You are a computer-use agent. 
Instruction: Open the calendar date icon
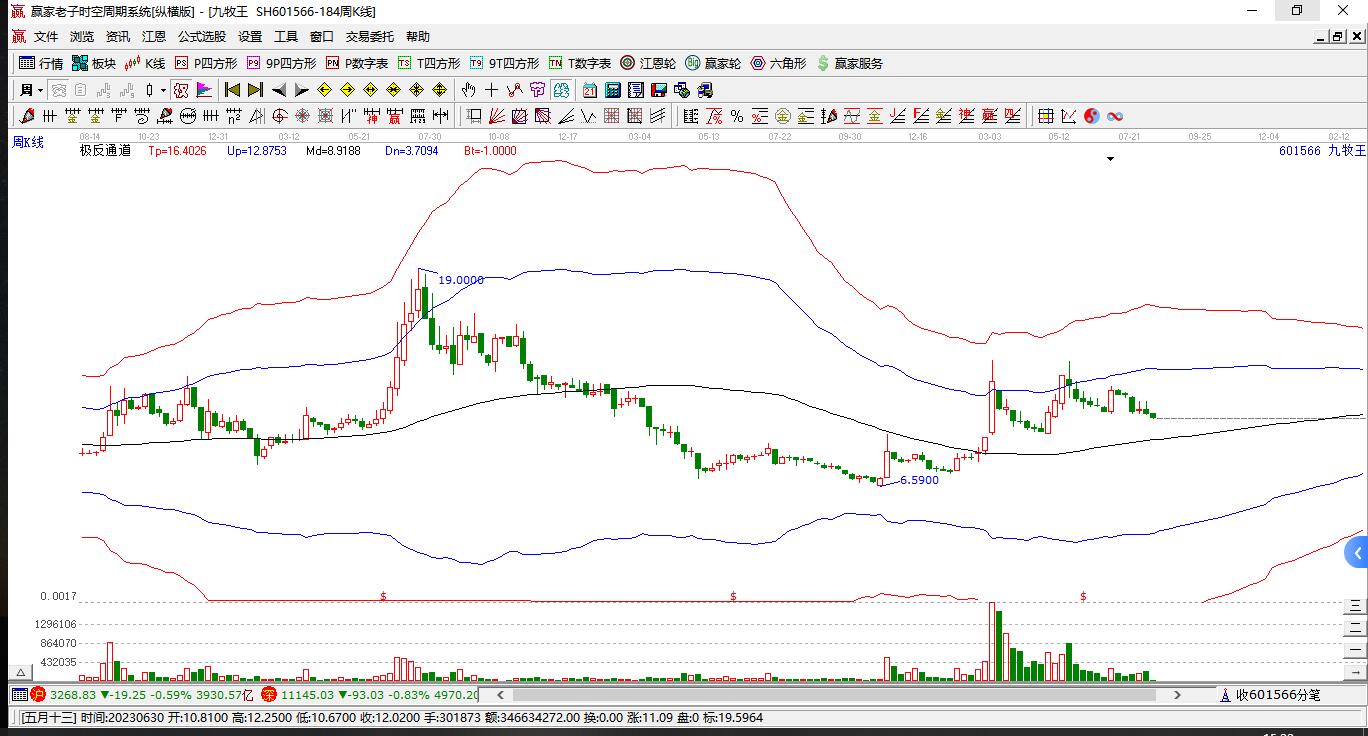coord(590,90)
